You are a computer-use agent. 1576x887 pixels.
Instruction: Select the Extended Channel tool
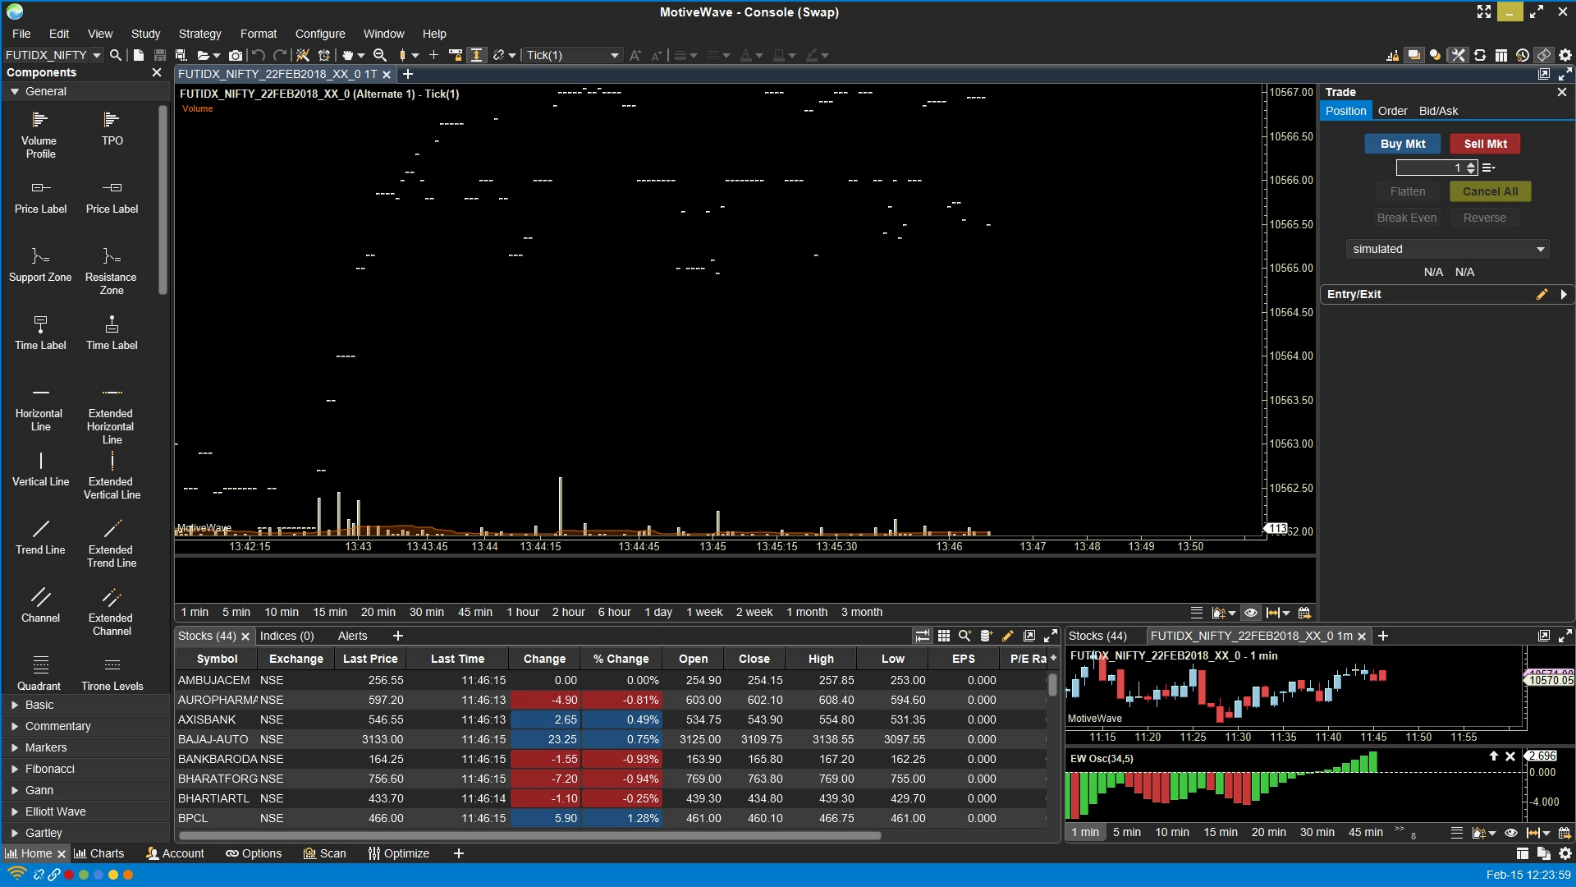112,611
